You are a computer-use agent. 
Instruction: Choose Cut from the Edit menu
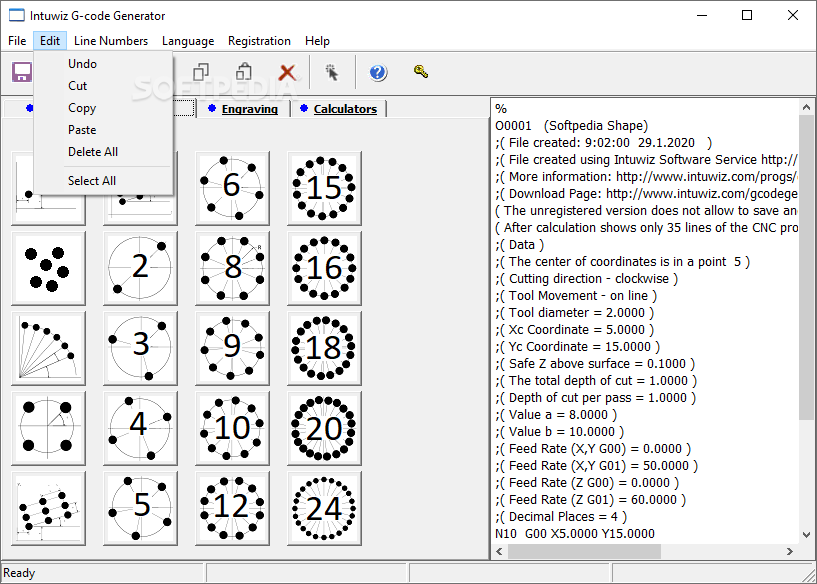[103, 85]
